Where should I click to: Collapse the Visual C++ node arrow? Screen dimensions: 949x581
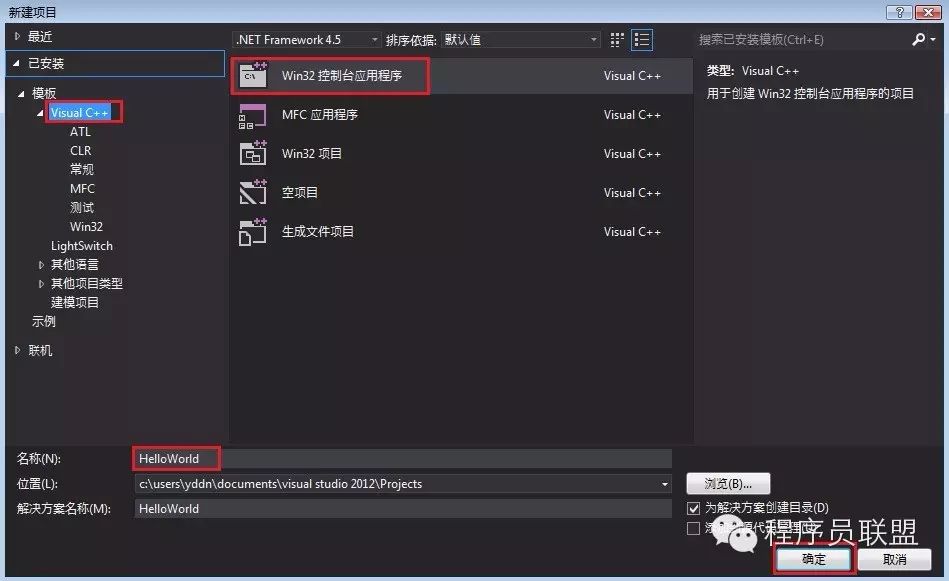pyautogui.click(x=41, y=113)
